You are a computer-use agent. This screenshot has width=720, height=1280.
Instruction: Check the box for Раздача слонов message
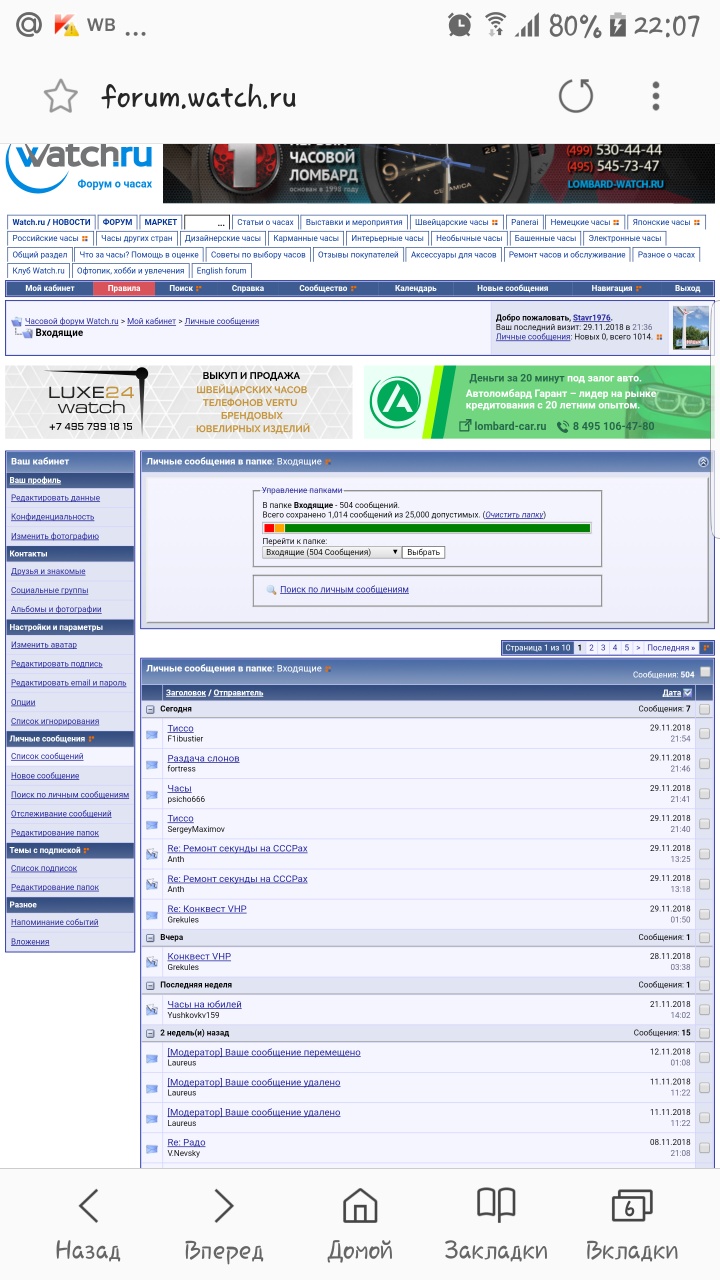click(704, 764)
